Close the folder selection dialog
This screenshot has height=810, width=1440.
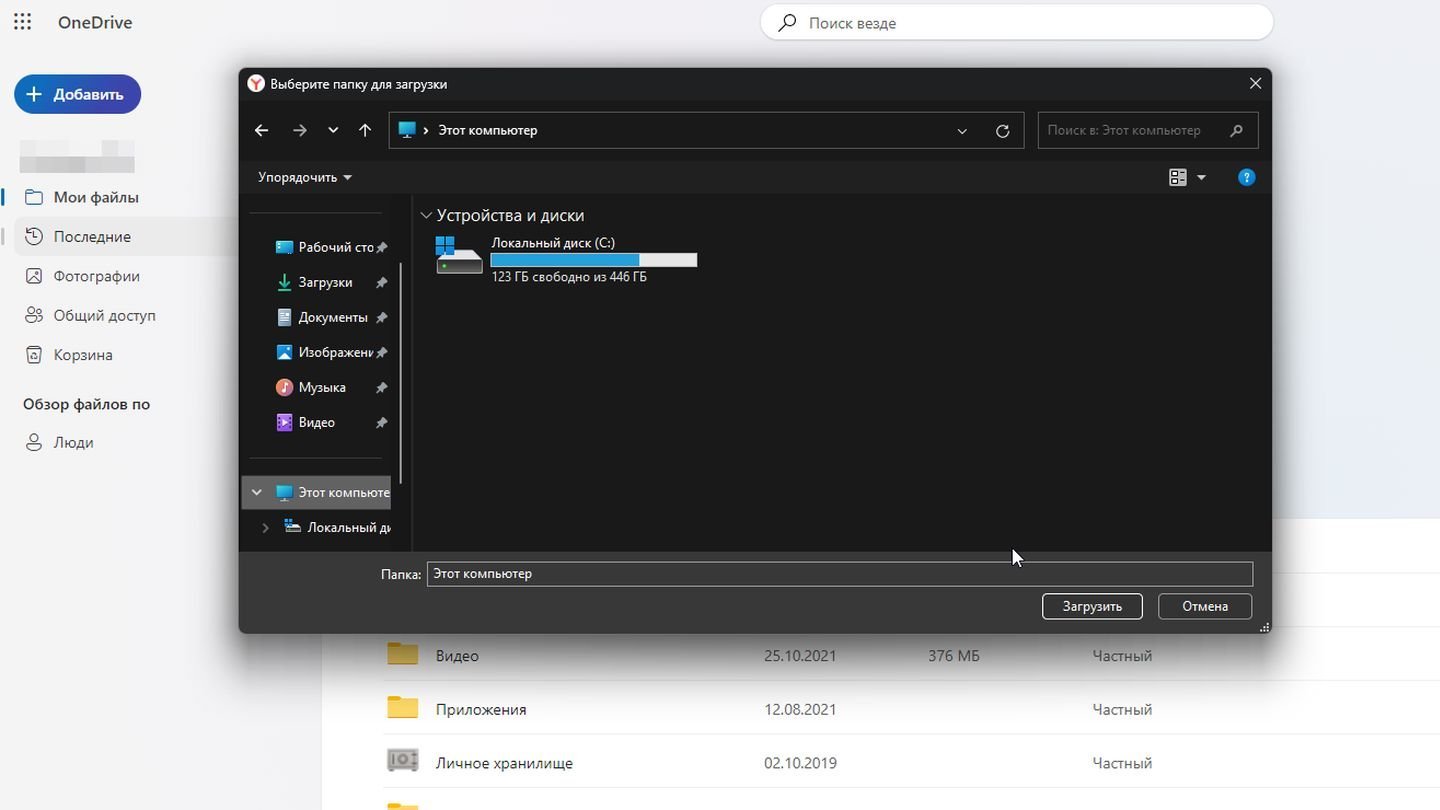(1255, 84)
